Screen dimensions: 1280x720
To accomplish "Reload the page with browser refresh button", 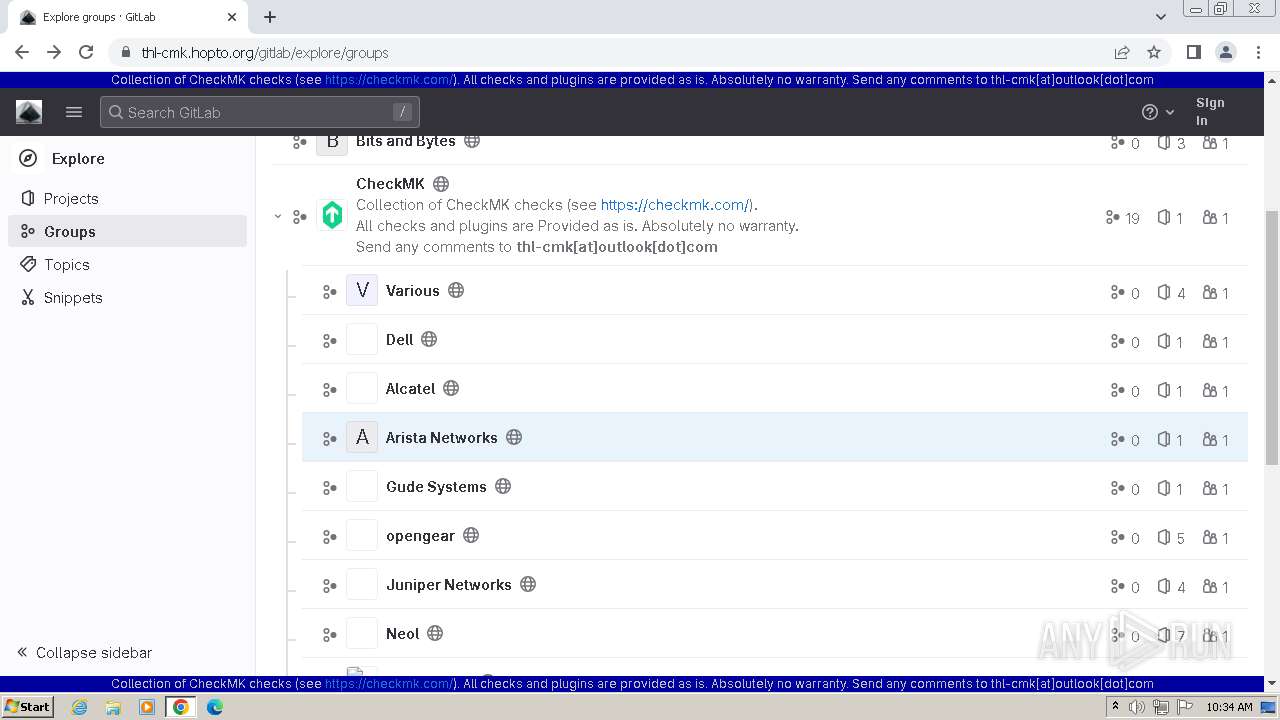I will point(86,52).
